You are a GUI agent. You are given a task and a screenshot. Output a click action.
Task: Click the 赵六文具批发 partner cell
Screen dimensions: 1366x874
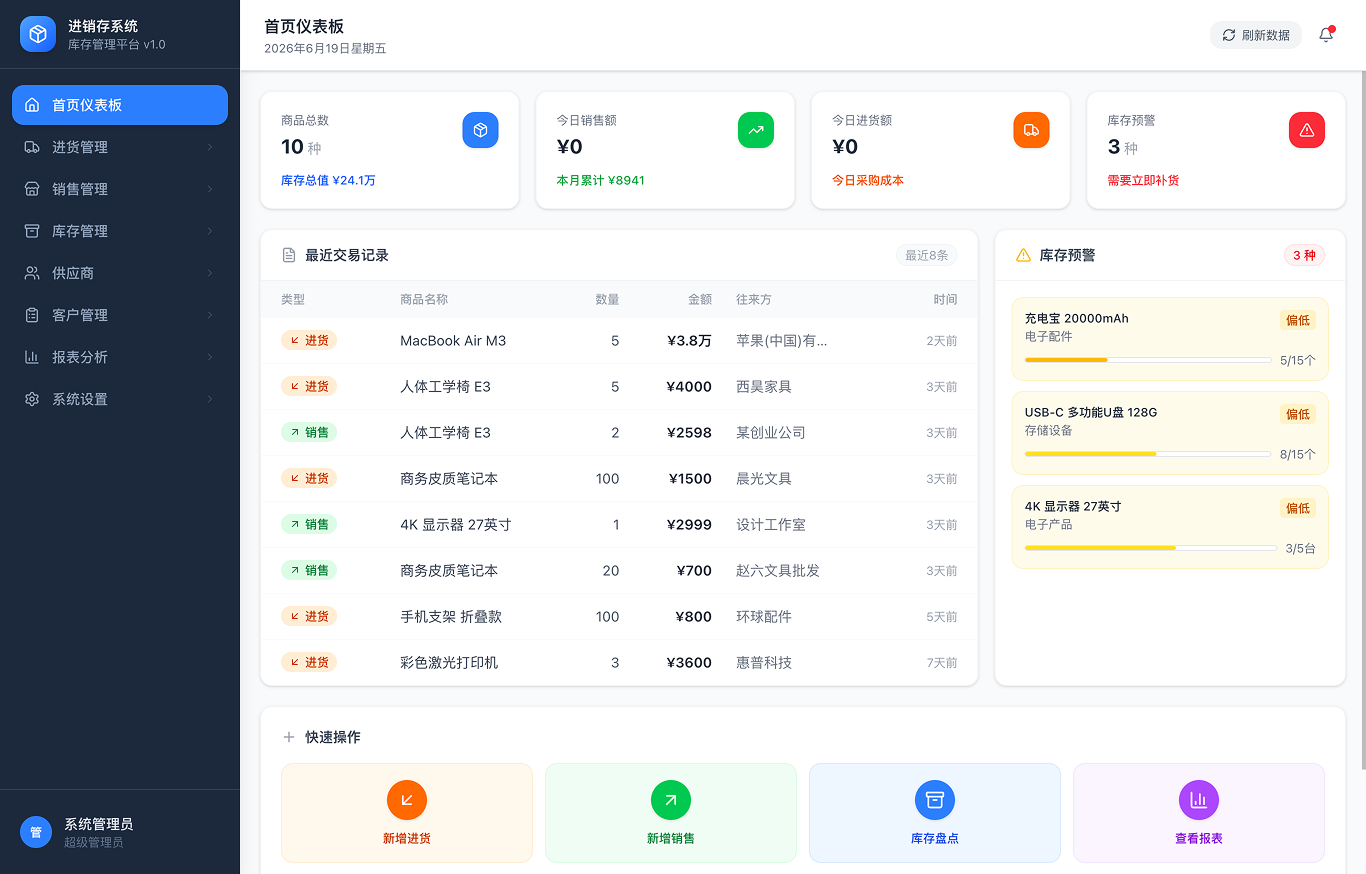(x=778, y=571)
